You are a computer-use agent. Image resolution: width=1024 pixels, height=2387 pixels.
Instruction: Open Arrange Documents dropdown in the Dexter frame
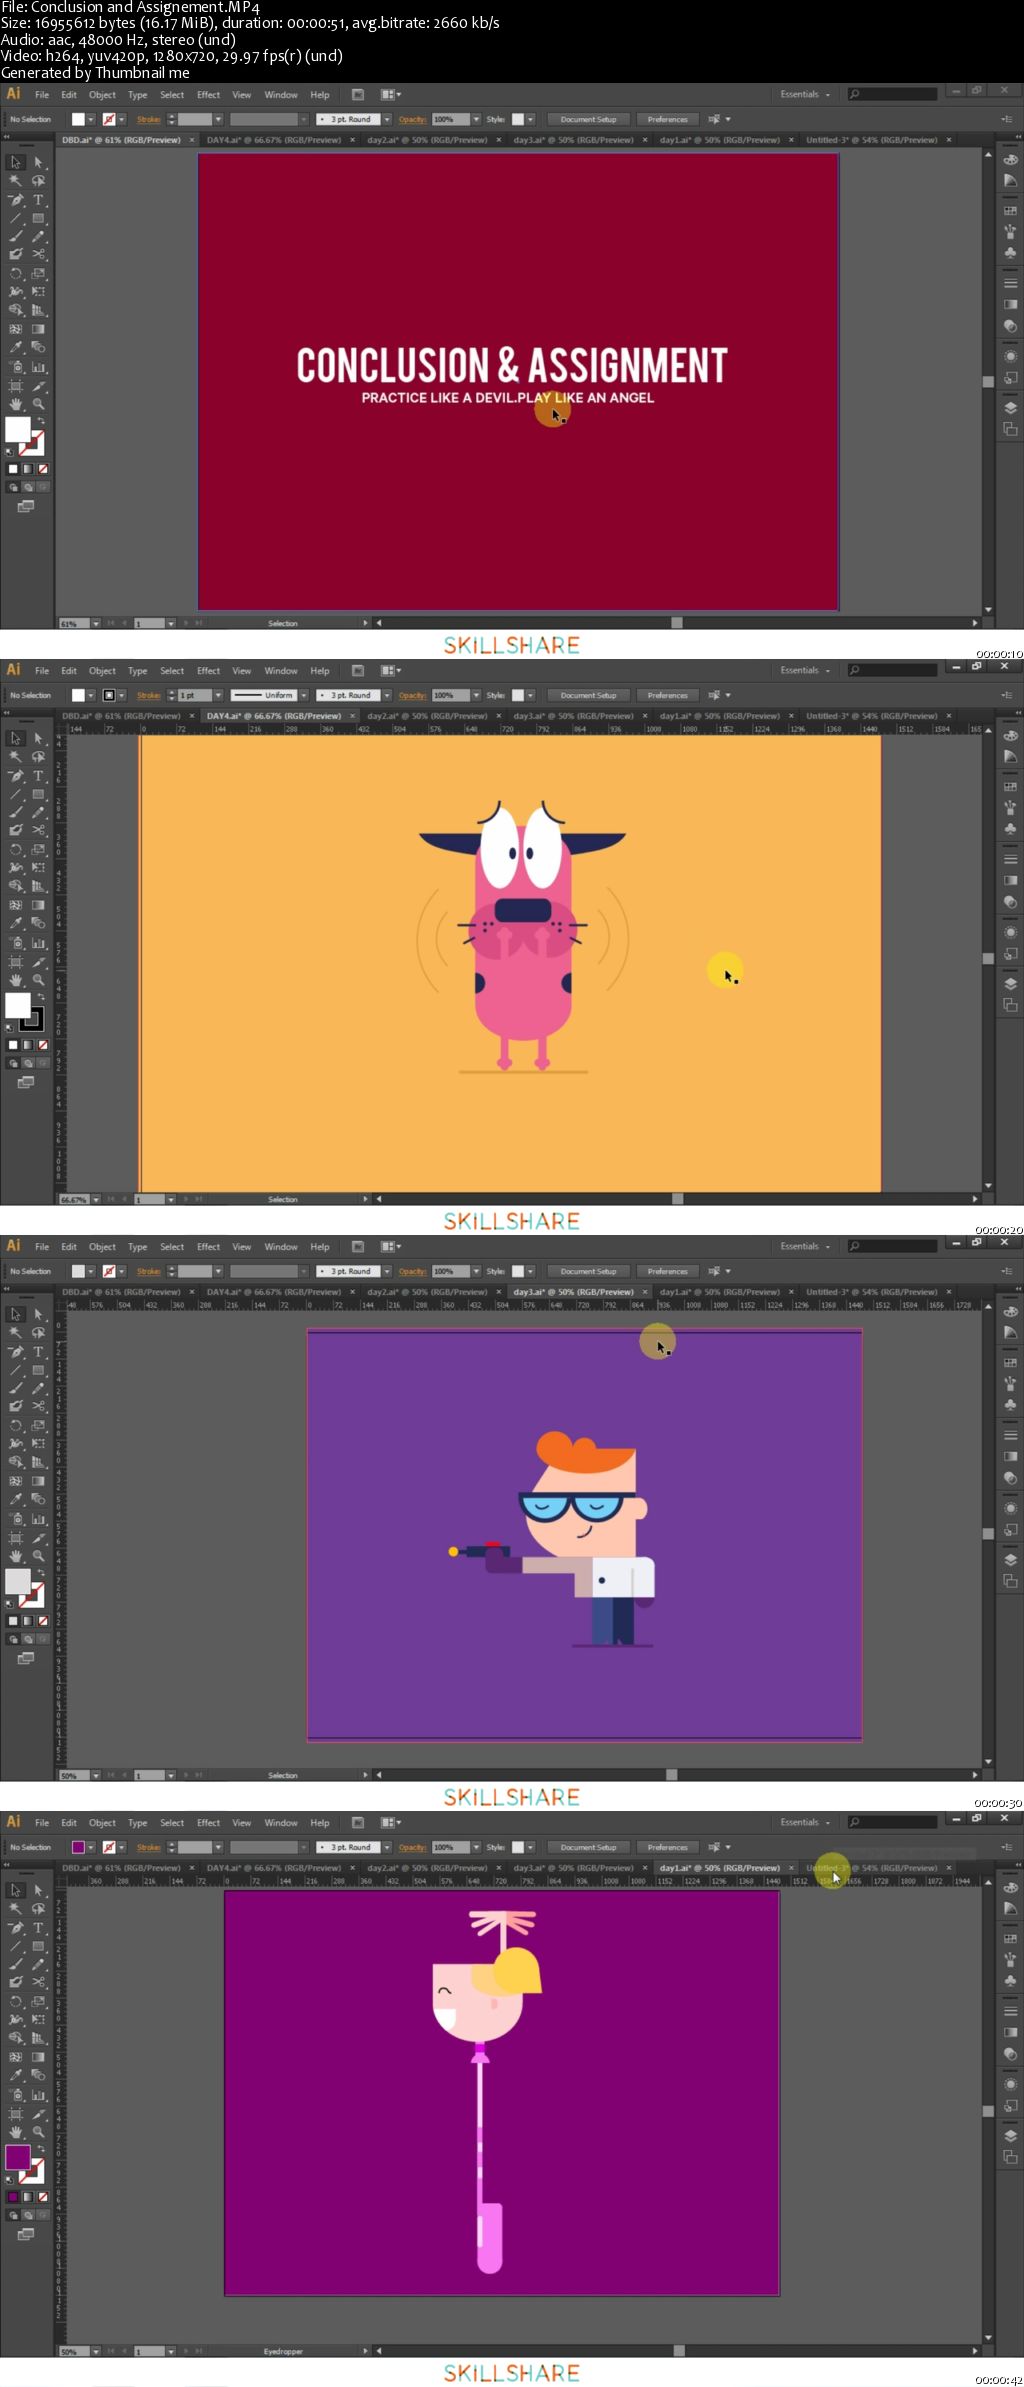pyautogui.click(x=391, y=1246)
